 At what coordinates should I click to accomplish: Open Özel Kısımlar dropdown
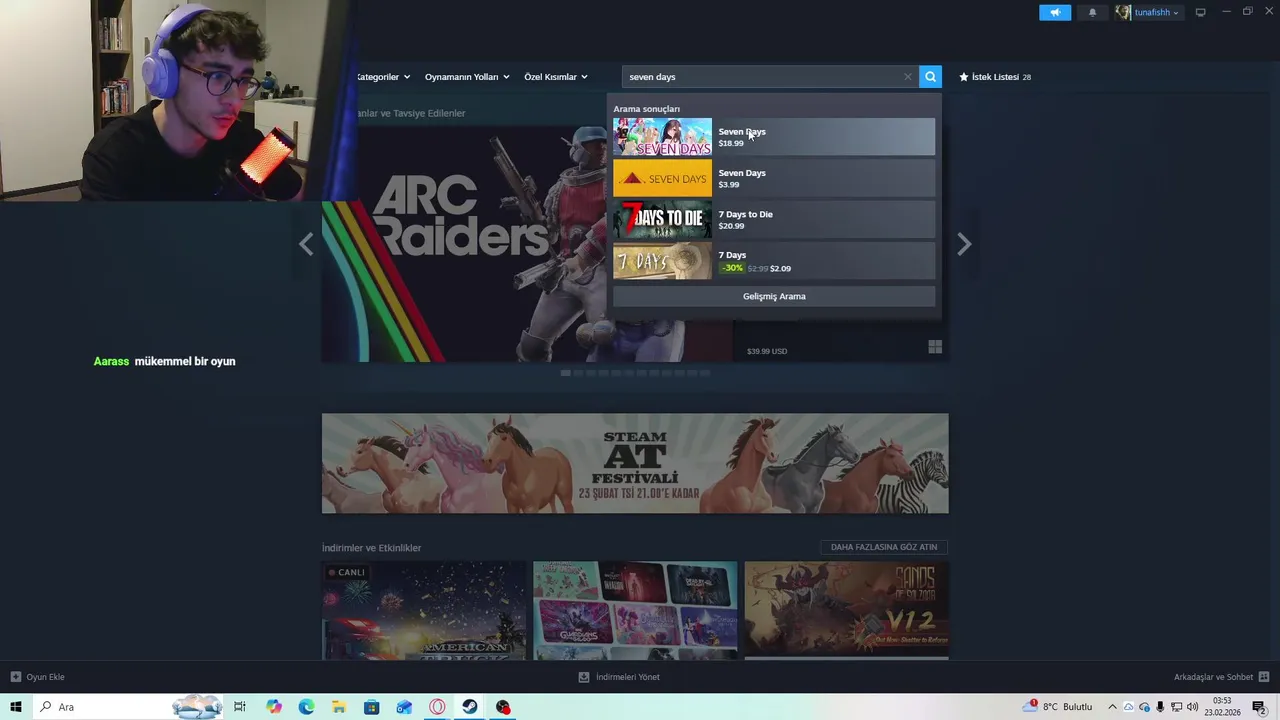(556, 77)
